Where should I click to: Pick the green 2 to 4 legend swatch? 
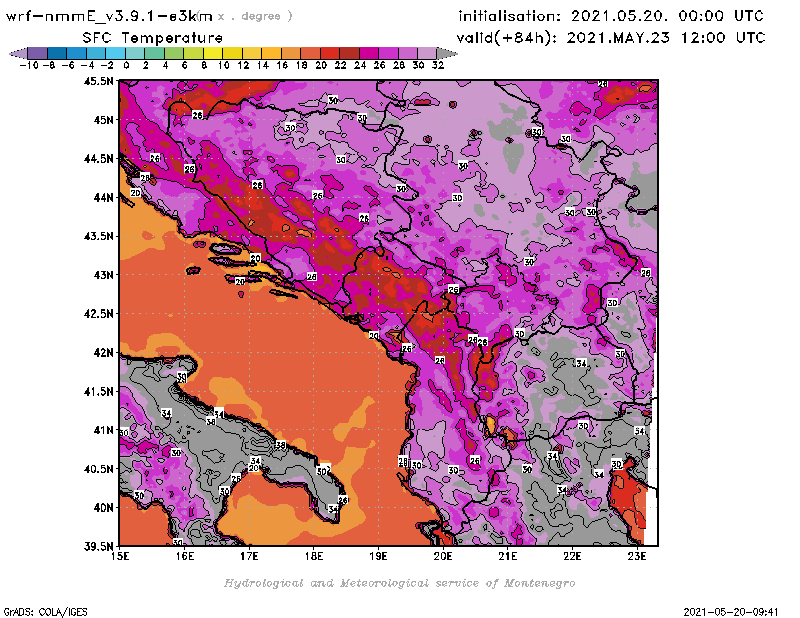[154, 53]
